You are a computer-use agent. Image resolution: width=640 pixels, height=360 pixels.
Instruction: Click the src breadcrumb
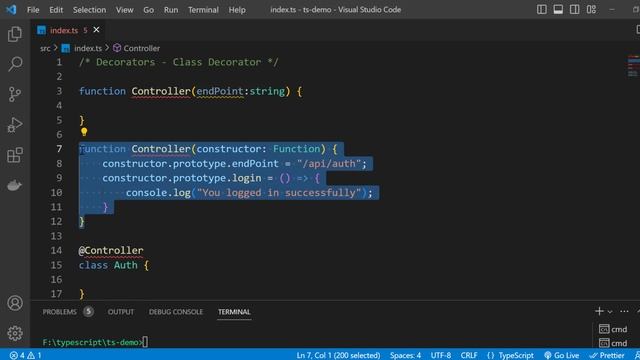[45, 48]
